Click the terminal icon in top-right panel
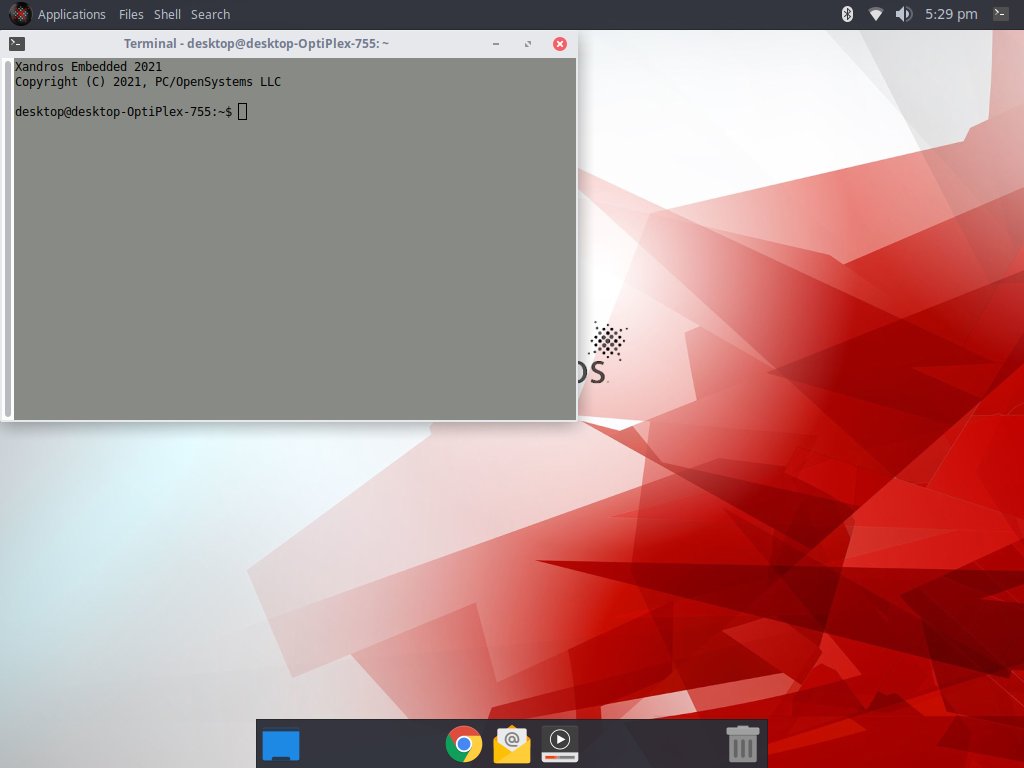1024x768 pixels. [x=1000, y=13]
